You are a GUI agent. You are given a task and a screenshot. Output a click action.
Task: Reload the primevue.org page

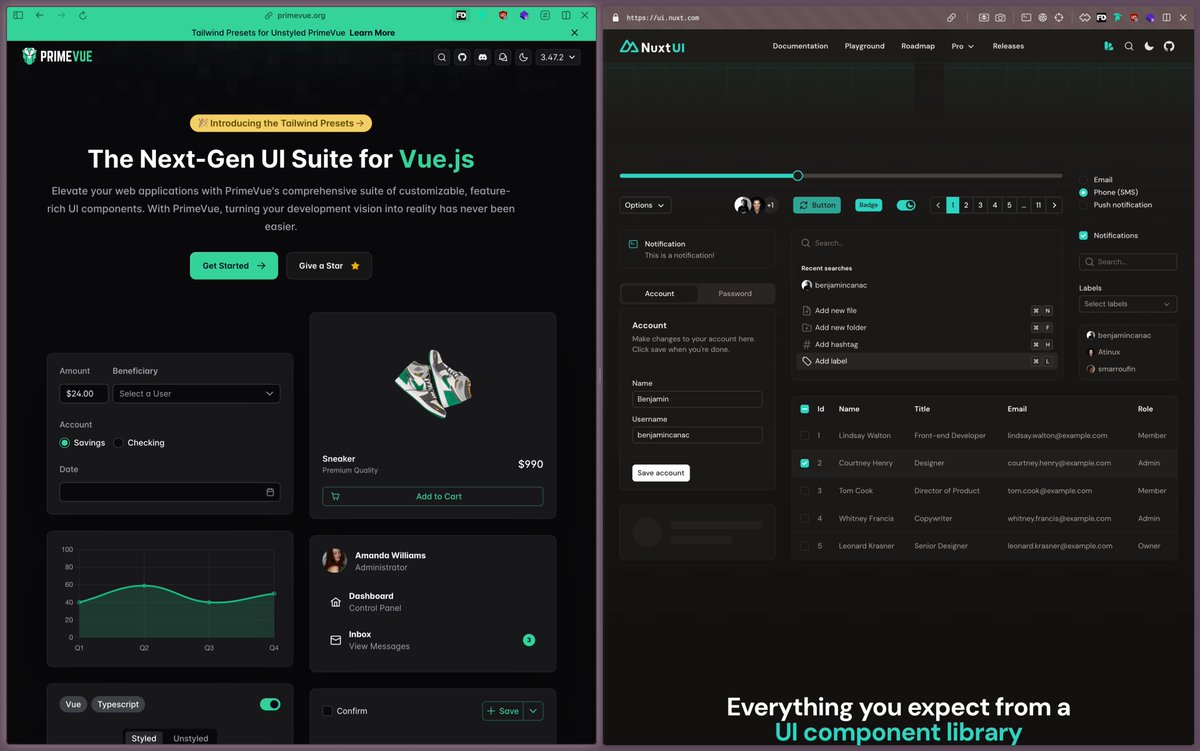click(82, 16)
